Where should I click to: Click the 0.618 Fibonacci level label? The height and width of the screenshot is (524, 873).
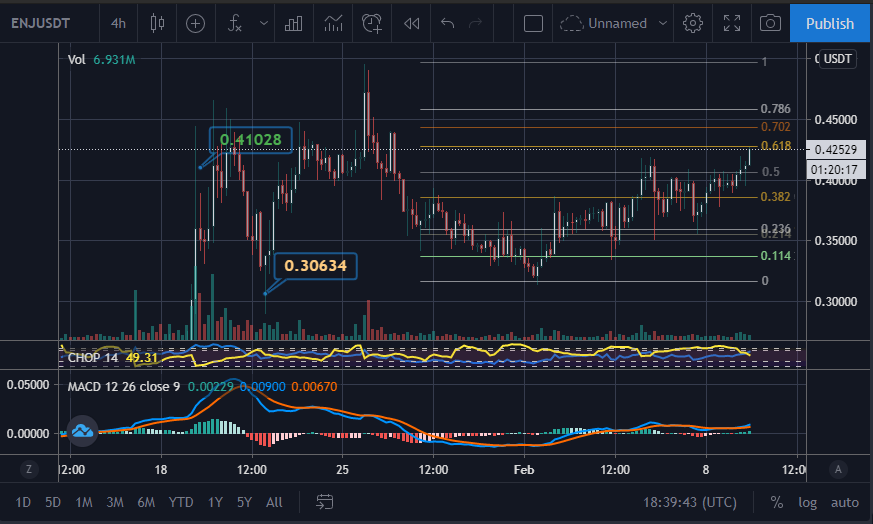(776, 146)
